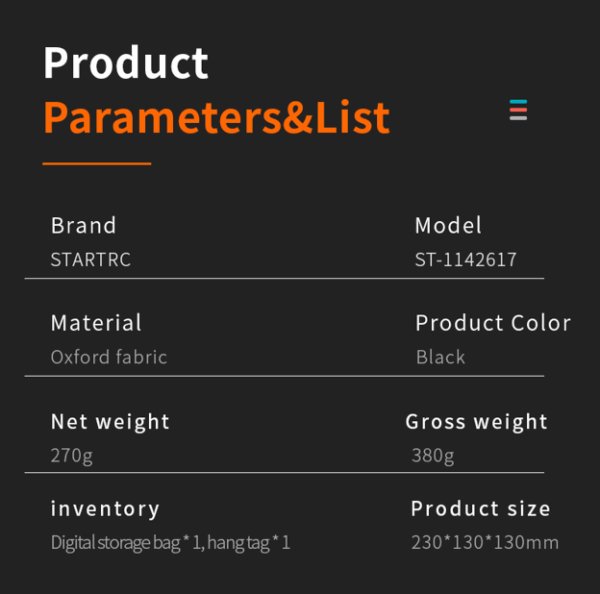
Task: Select the Product Color label
Action: (493, 323)
